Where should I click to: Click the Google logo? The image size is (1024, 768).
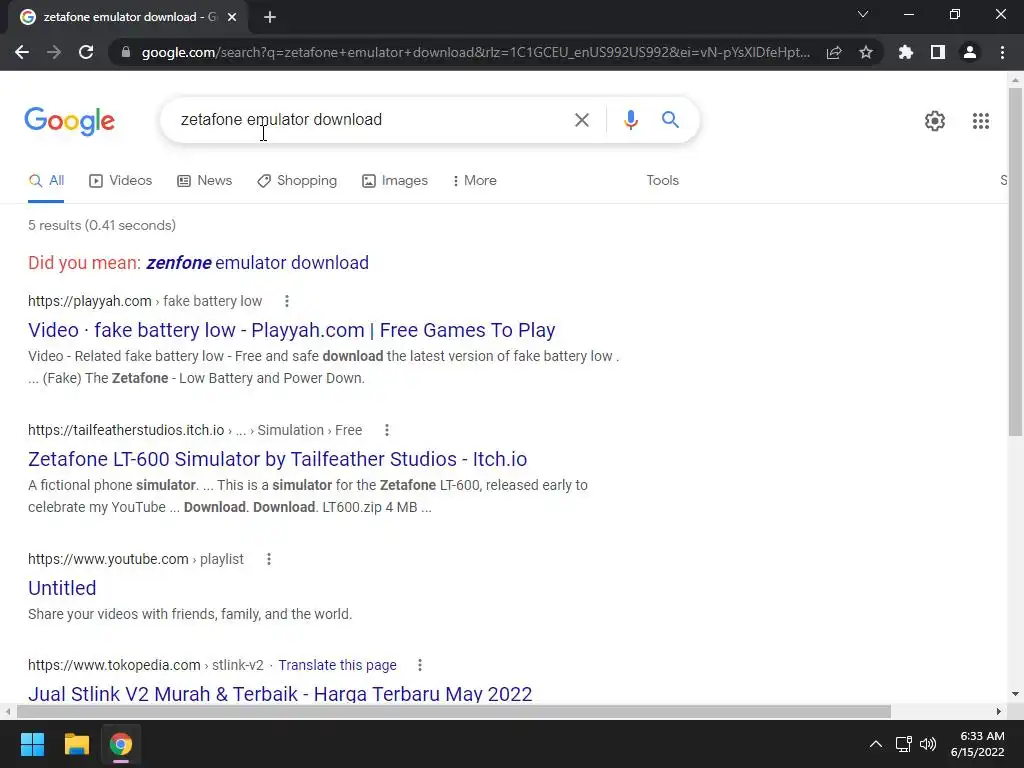pos(70,121)
